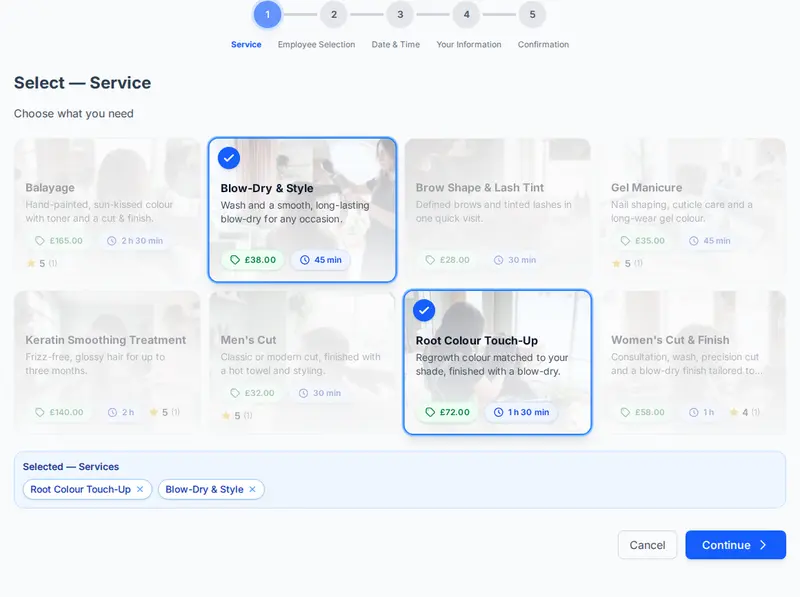Uncheck the Root Colour Touch-Up checkmark
This screenshot has height=597, width=800.
[423, 310]
